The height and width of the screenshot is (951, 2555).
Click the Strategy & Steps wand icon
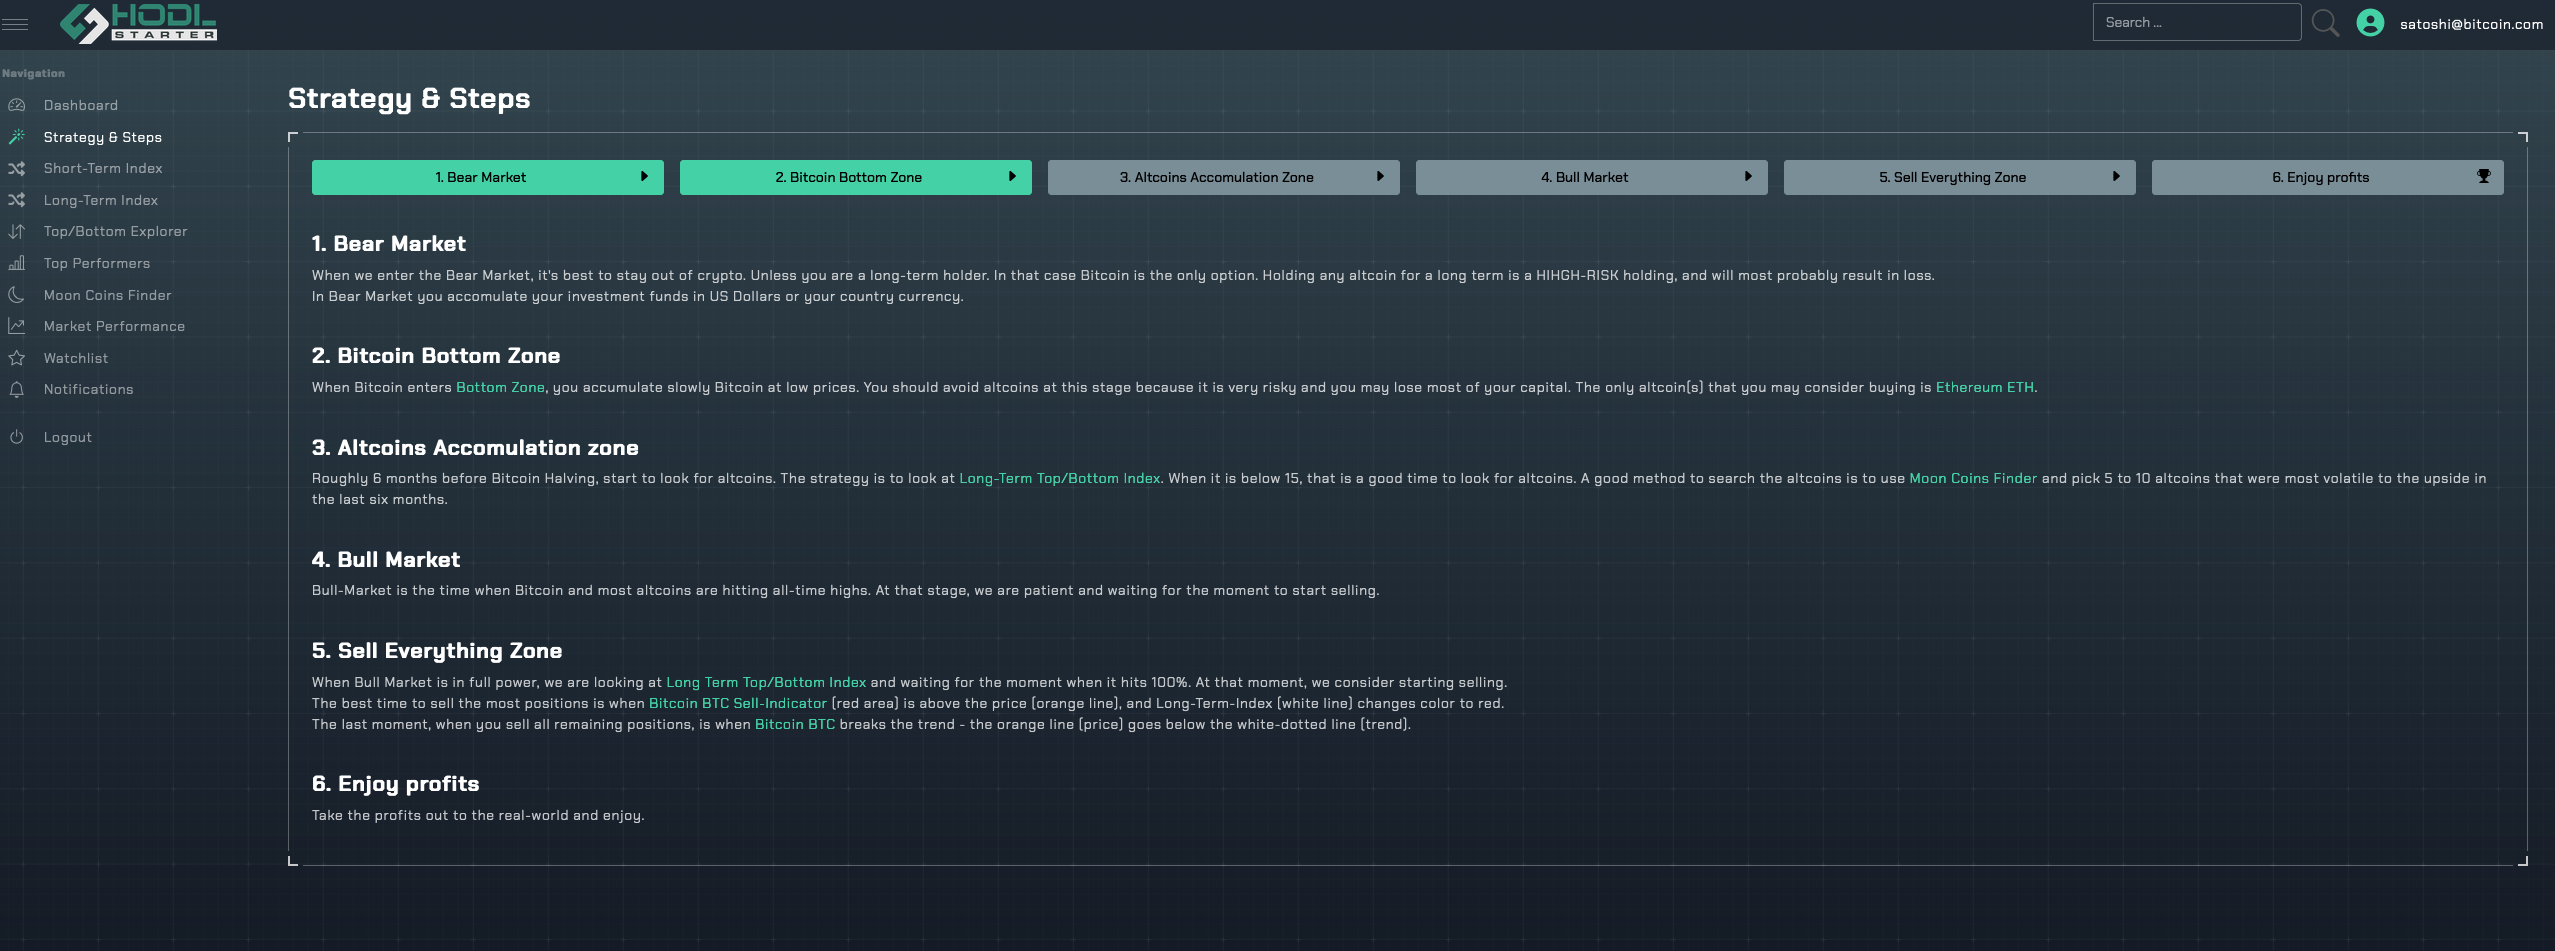tap(17, 137)
